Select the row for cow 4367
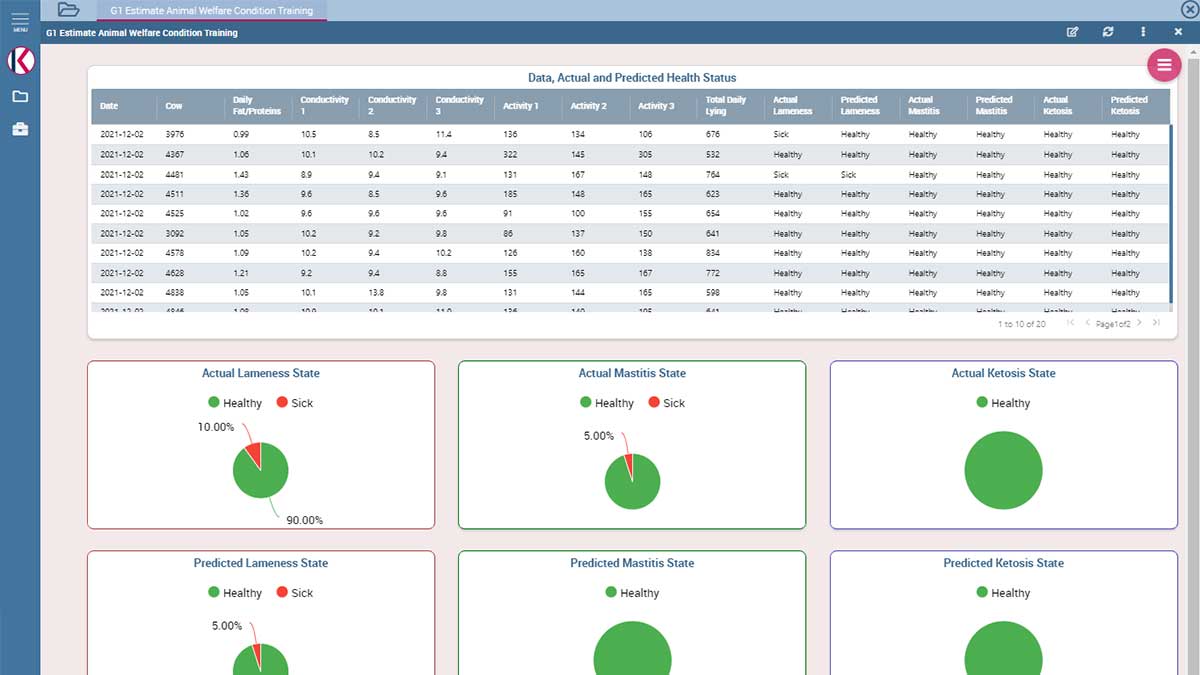This screenshot has width=1200, height=675. [x=630, y=155]
